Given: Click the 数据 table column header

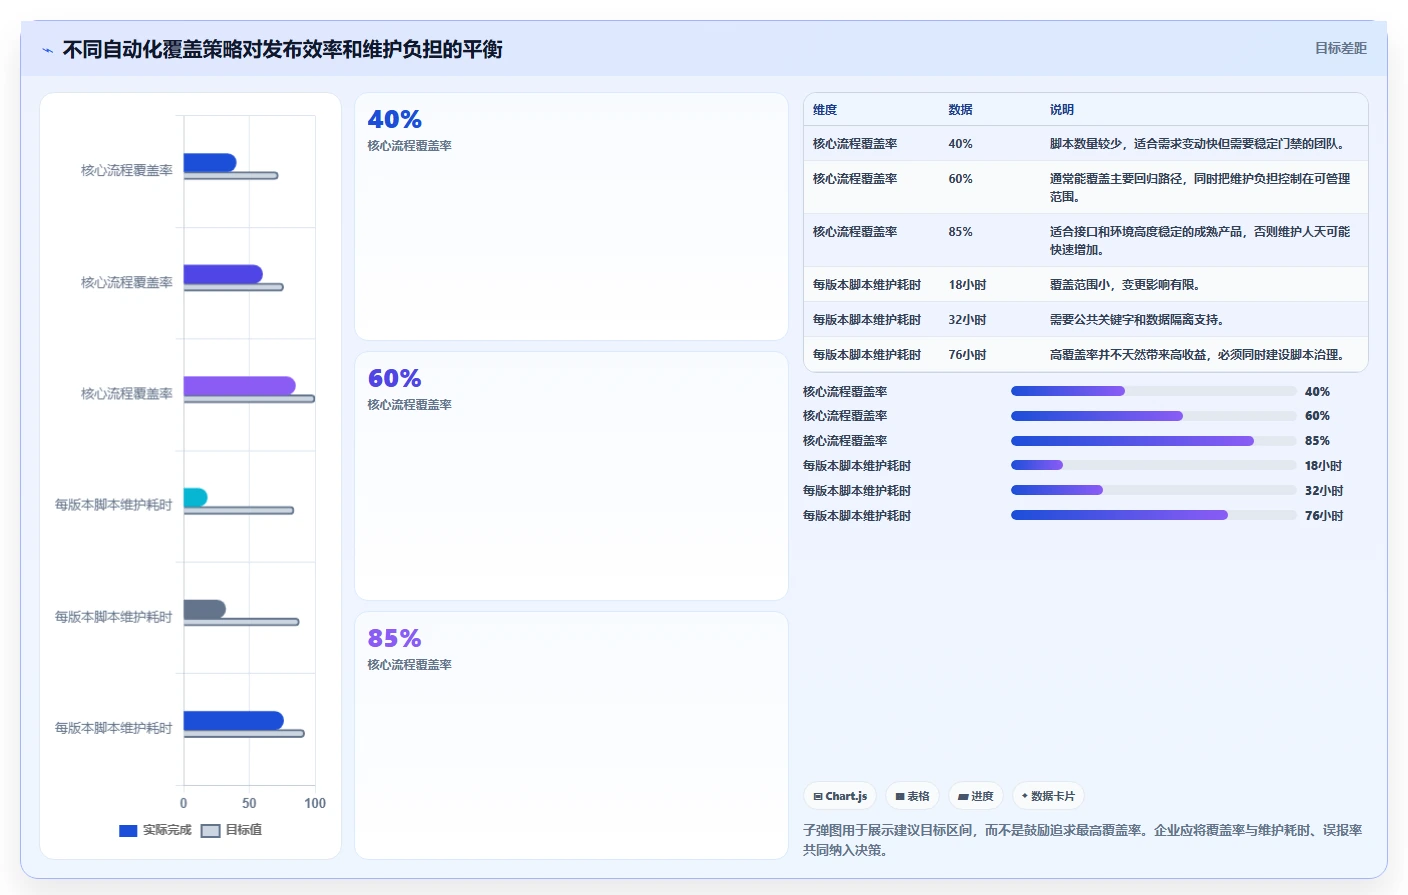Looking at the screenshot, I should click(960, 110).
